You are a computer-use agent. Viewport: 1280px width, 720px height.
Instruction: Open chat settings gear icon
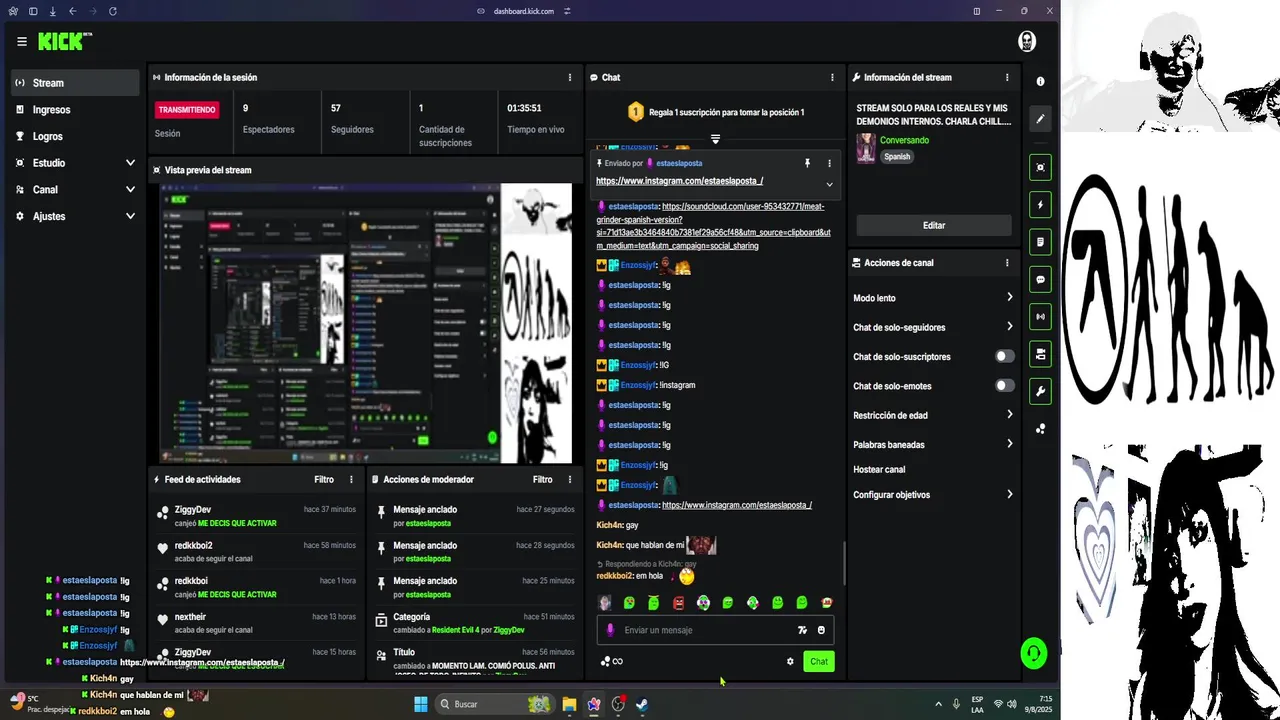click(790, 661)
